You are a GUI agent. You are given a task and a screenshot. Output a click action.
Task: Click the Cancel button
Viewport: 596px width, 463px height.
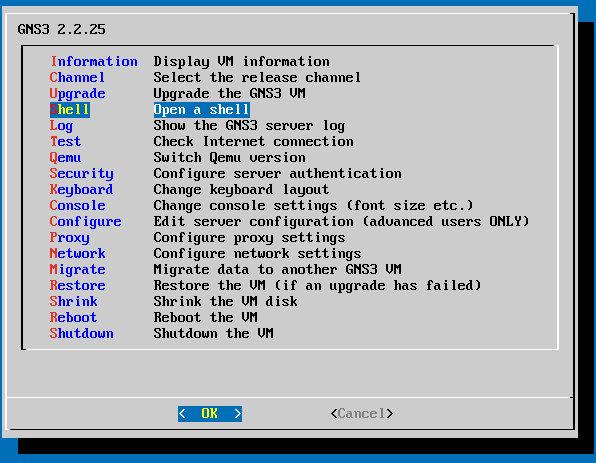(362, 414)
